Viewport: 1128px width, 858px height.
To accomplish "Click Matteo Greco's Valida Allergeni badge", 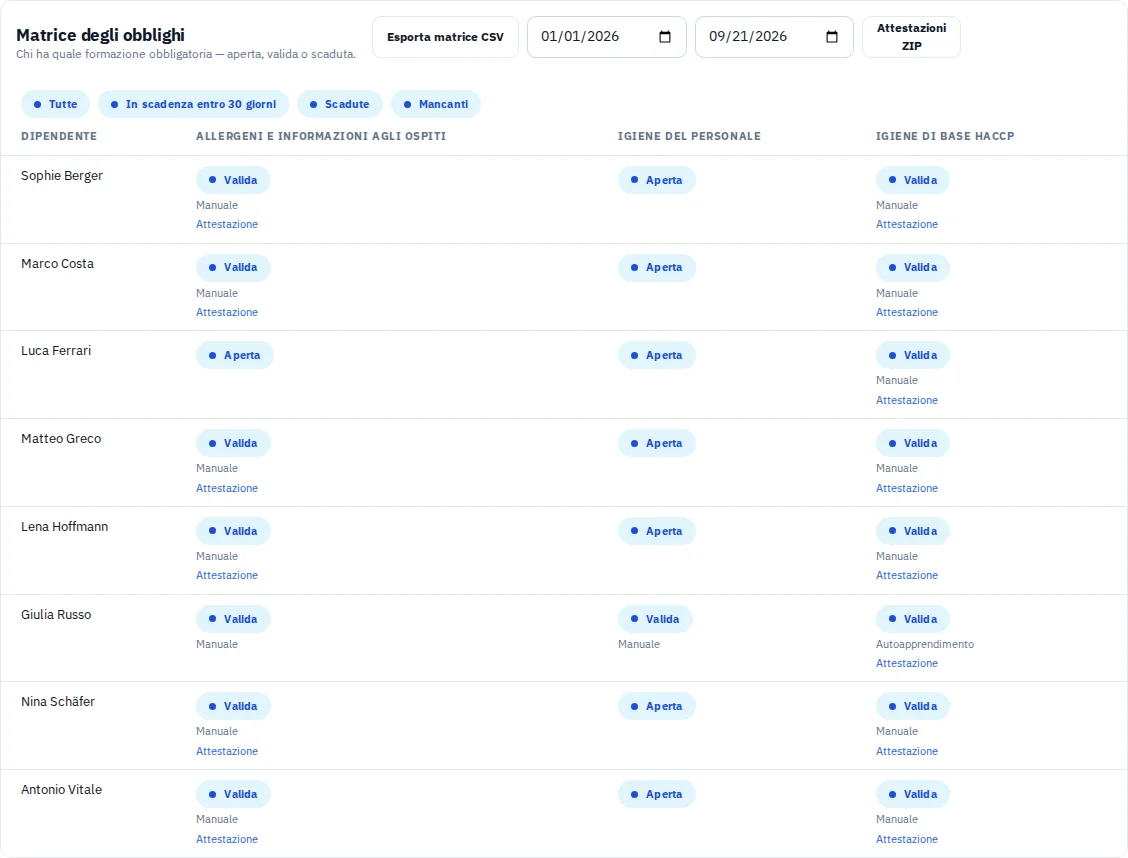I will click(x=233, y=443).
